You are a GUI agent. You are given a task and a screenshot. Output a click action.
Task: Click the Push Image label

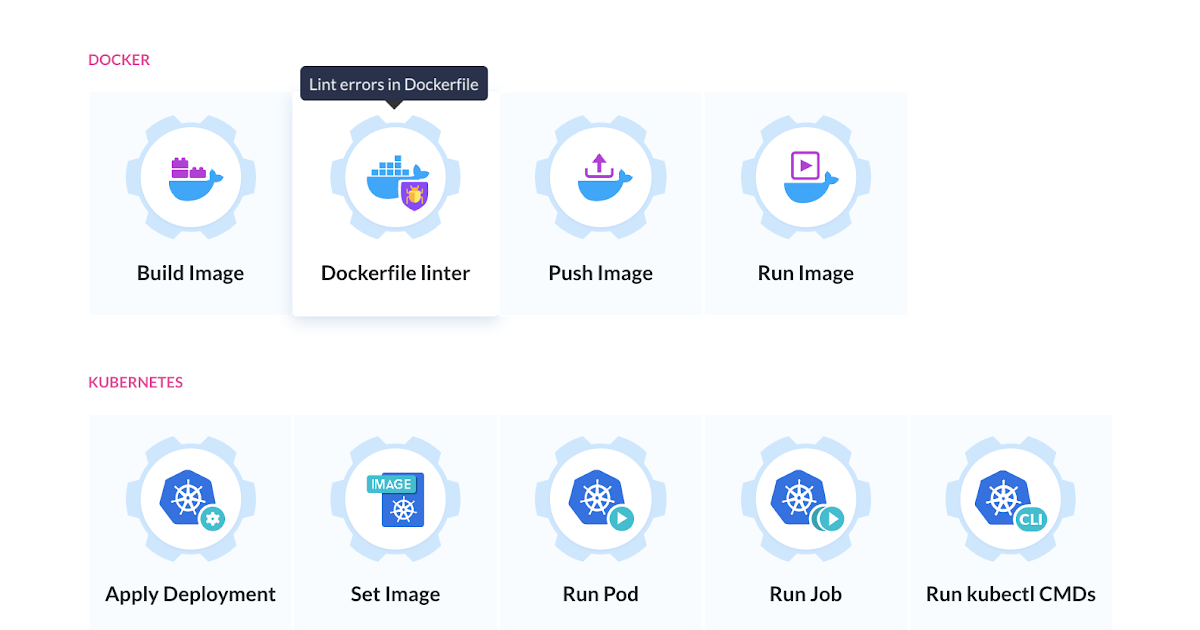click(600, 273)
